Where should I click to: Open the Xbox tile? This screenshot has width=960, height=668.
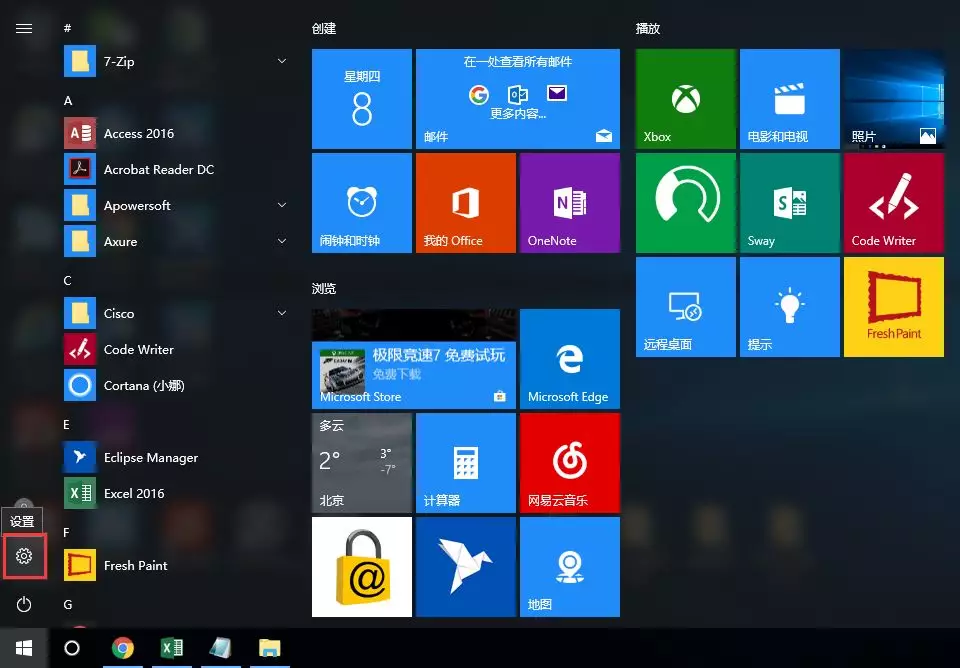pyautogui.click(x=685, y=99)
